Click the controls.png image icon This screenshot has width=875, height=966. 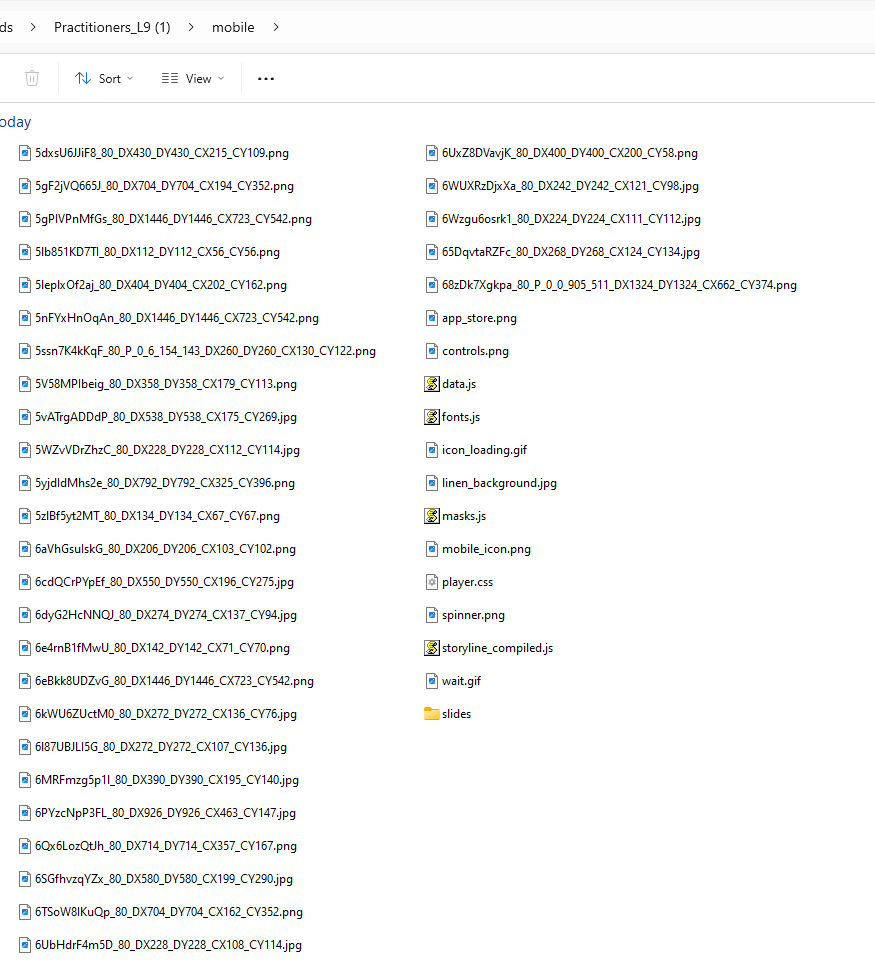point(432,351)
